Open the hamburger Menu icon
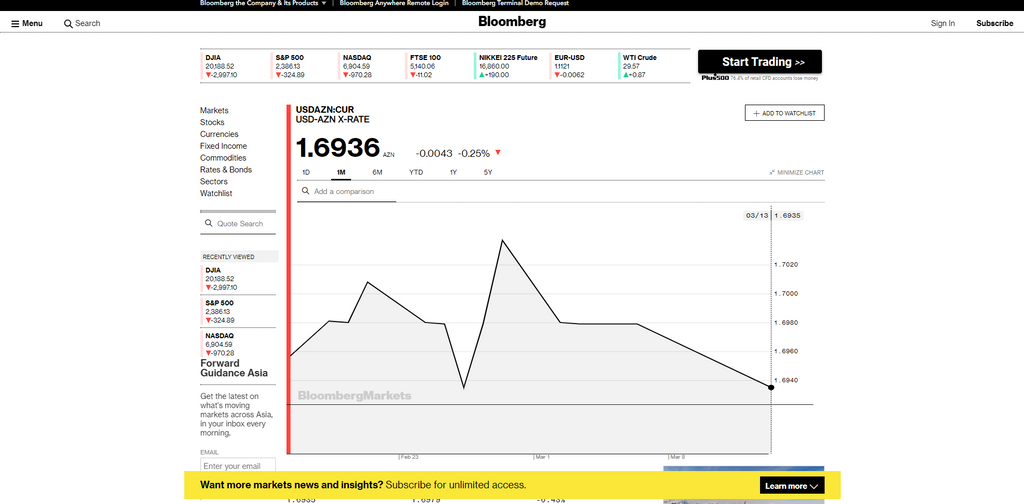 [x=16, y=24]
